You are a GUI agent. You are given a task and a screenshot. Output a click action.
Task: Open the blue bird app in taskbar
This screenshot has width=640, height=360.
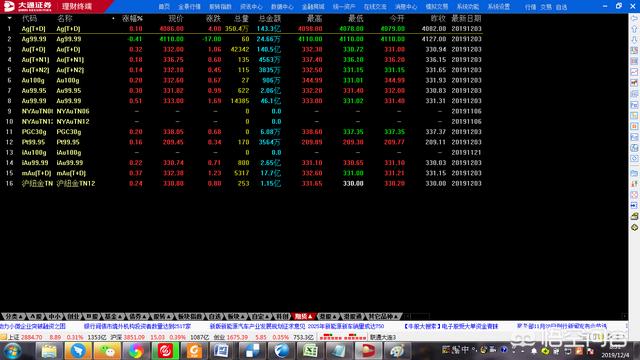click(x=78, y=351)
